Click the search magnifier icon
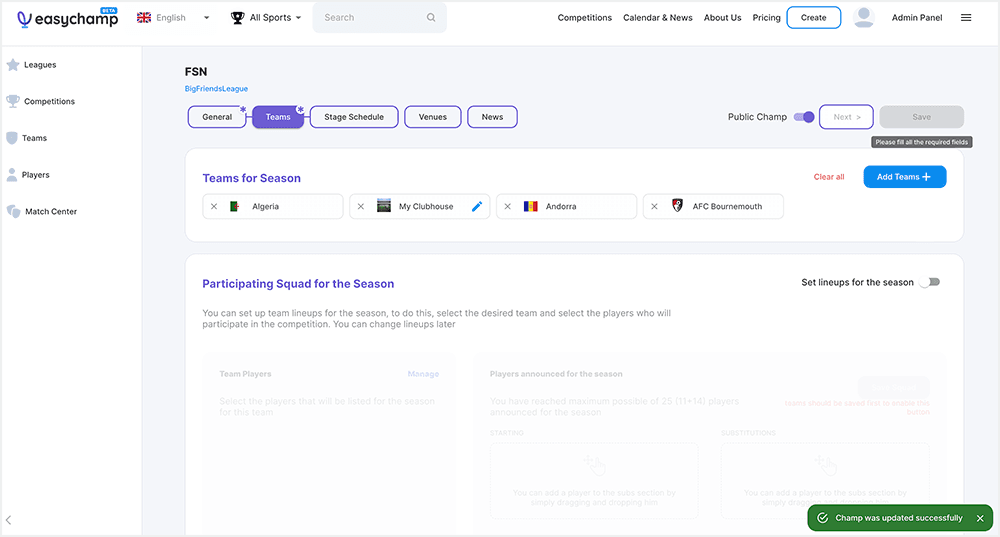Screen dimensions: 1000x537 point(431,18)
